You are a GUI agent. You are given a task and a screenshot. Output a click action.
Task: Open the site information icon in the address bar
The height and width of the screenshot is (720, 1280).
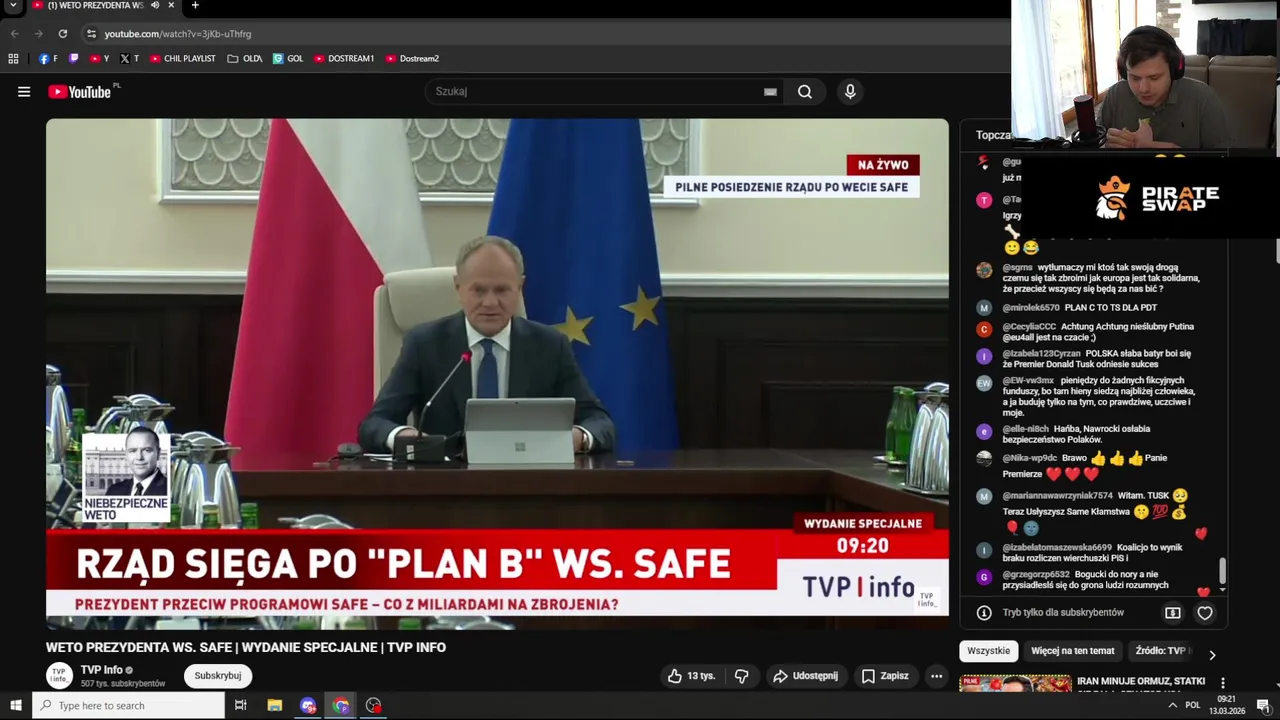coord(91,34)
